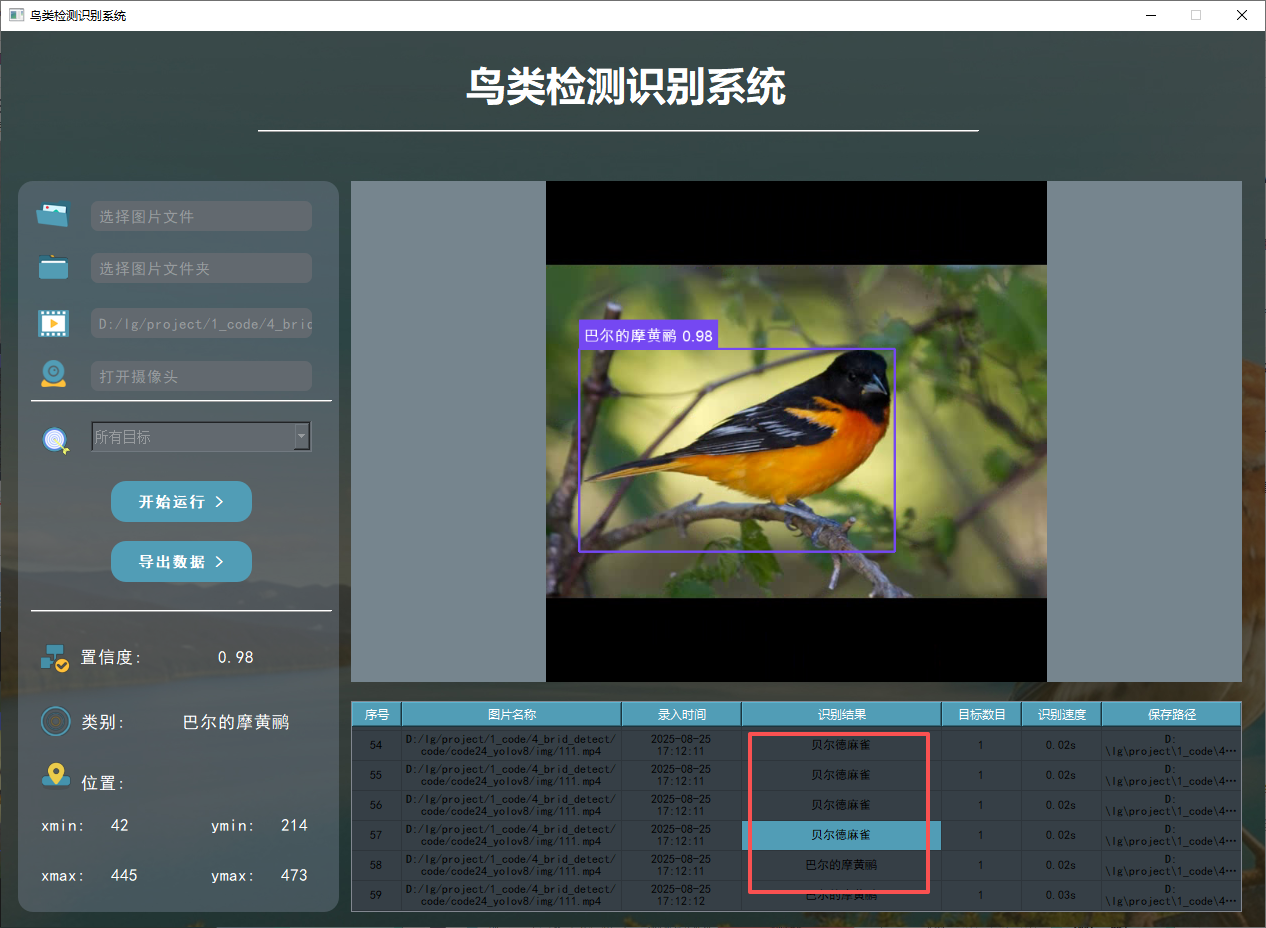This screenshot has height=928, width=1266.
Task: Click the 图片名称 column header
Action: coord(512,714)
